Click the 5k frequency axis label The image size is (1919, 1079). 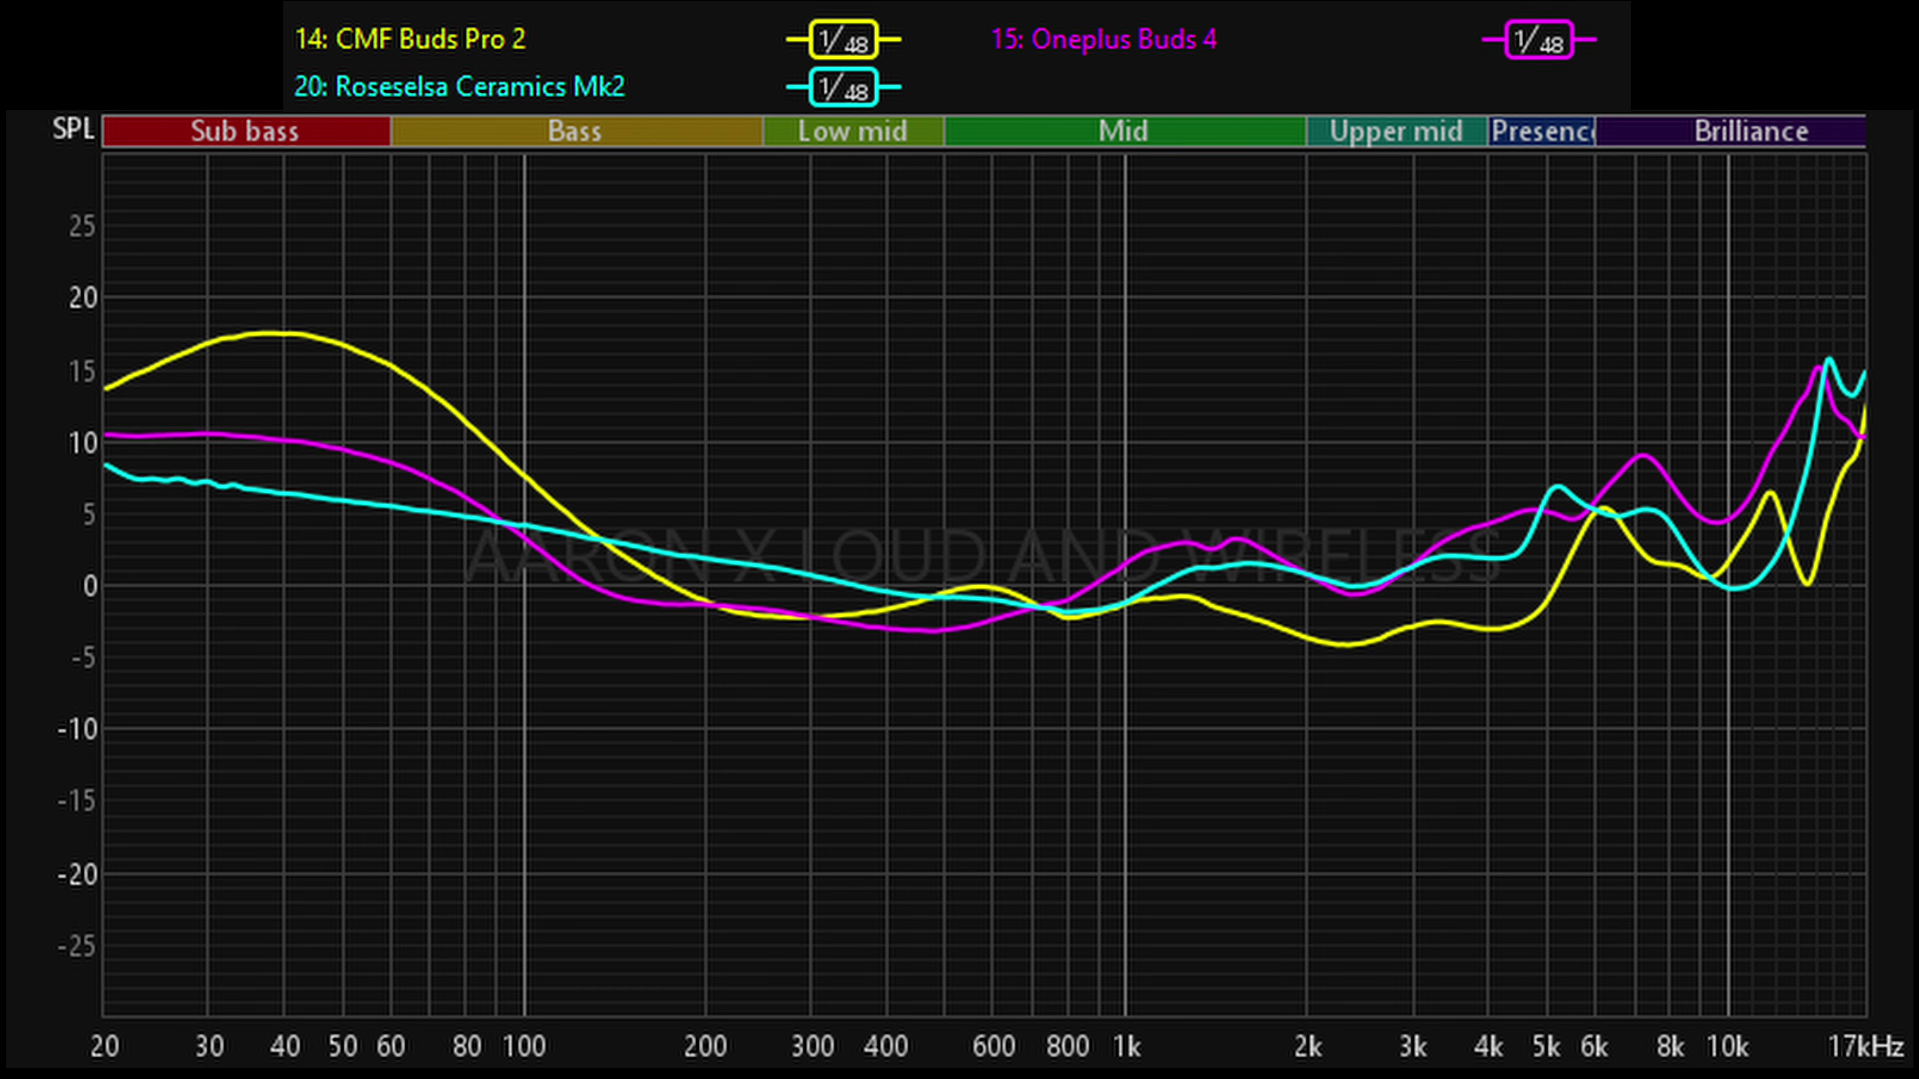pyautogui.click(x=1546, y=1046)
